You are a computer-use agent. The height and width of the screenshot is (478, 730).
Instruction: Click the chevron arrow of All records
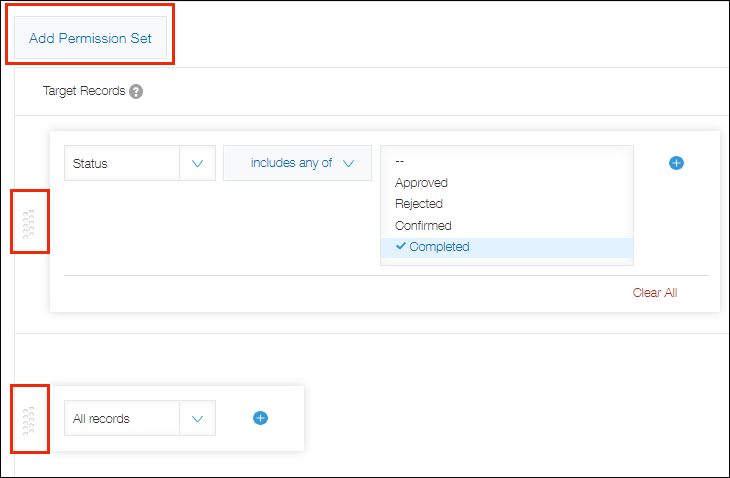(197, 419)
